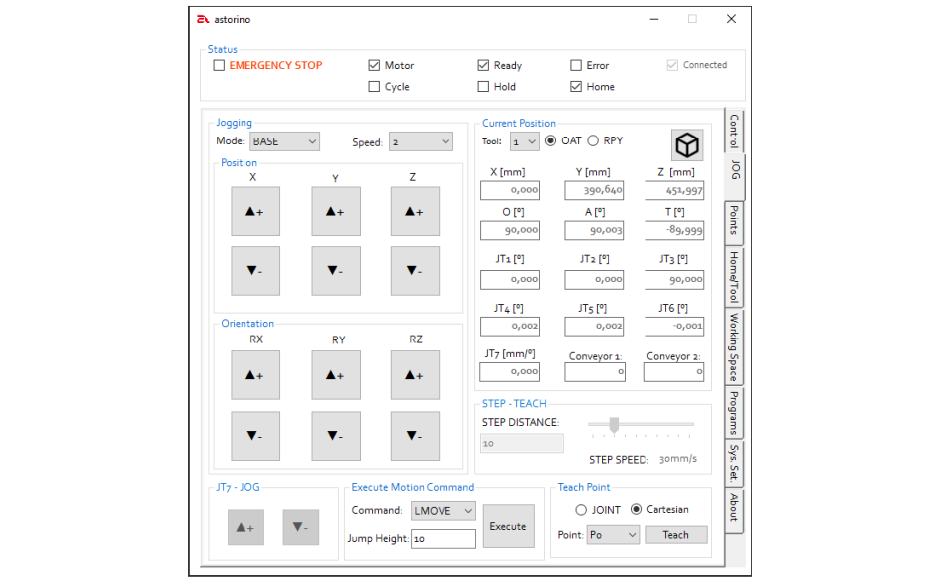Viewport: 940px width, 587px height.
Task: Open the 3D cube view icon
Action: tap(686, 145)
